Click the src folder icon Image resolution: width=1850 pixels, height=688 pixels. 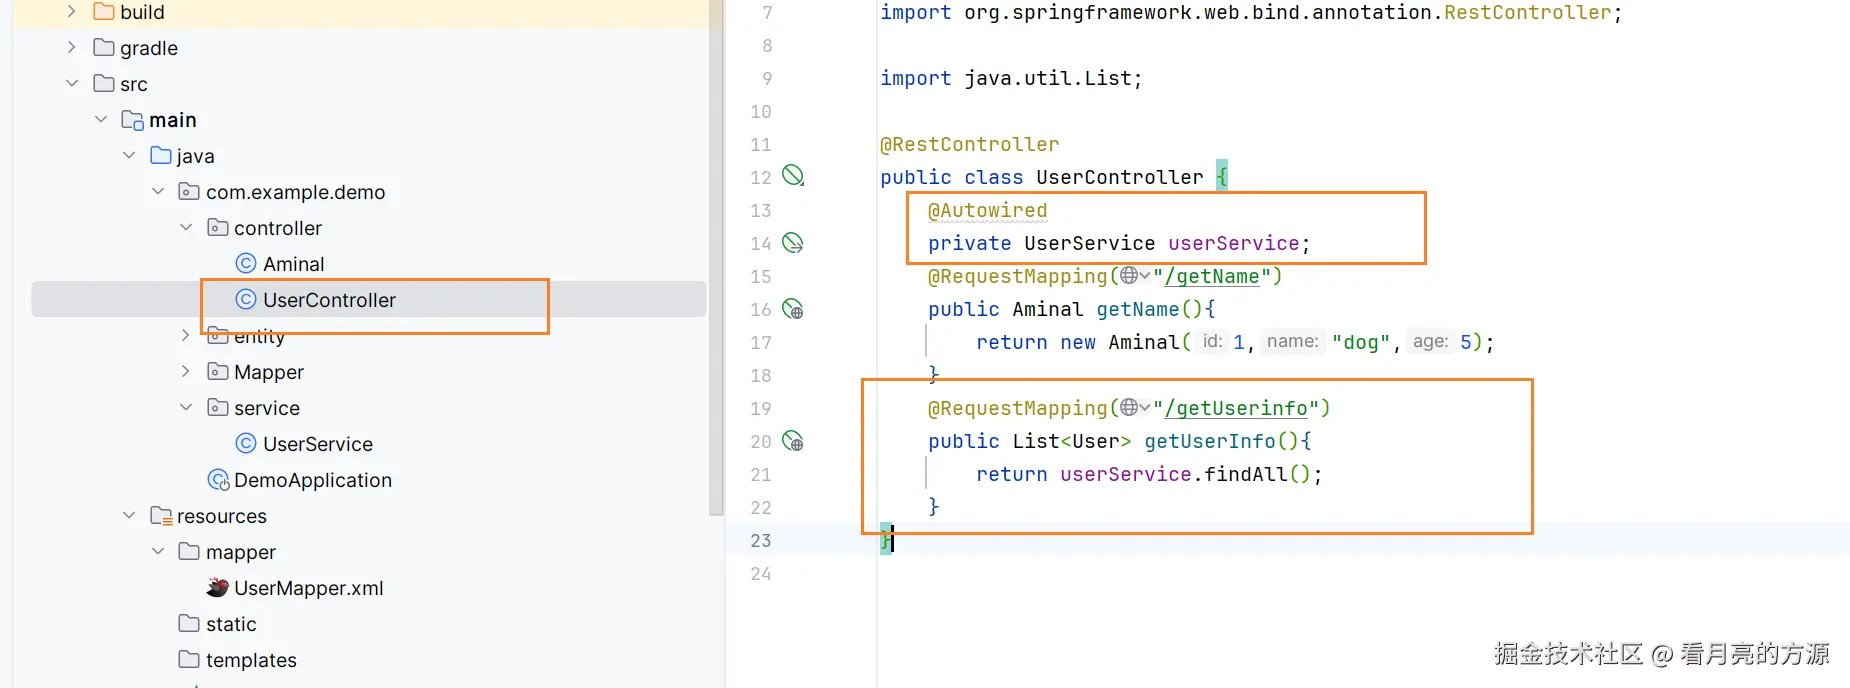tap(103, 83)
